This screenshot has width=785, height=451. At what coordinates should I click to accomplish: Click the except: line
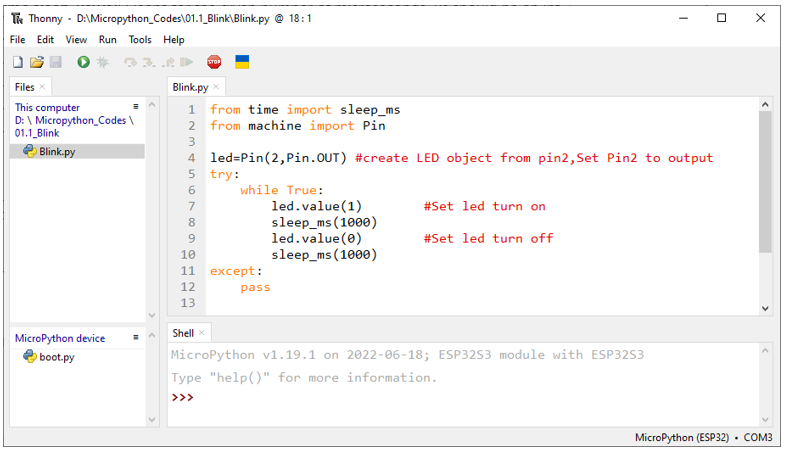pos(236,271)
